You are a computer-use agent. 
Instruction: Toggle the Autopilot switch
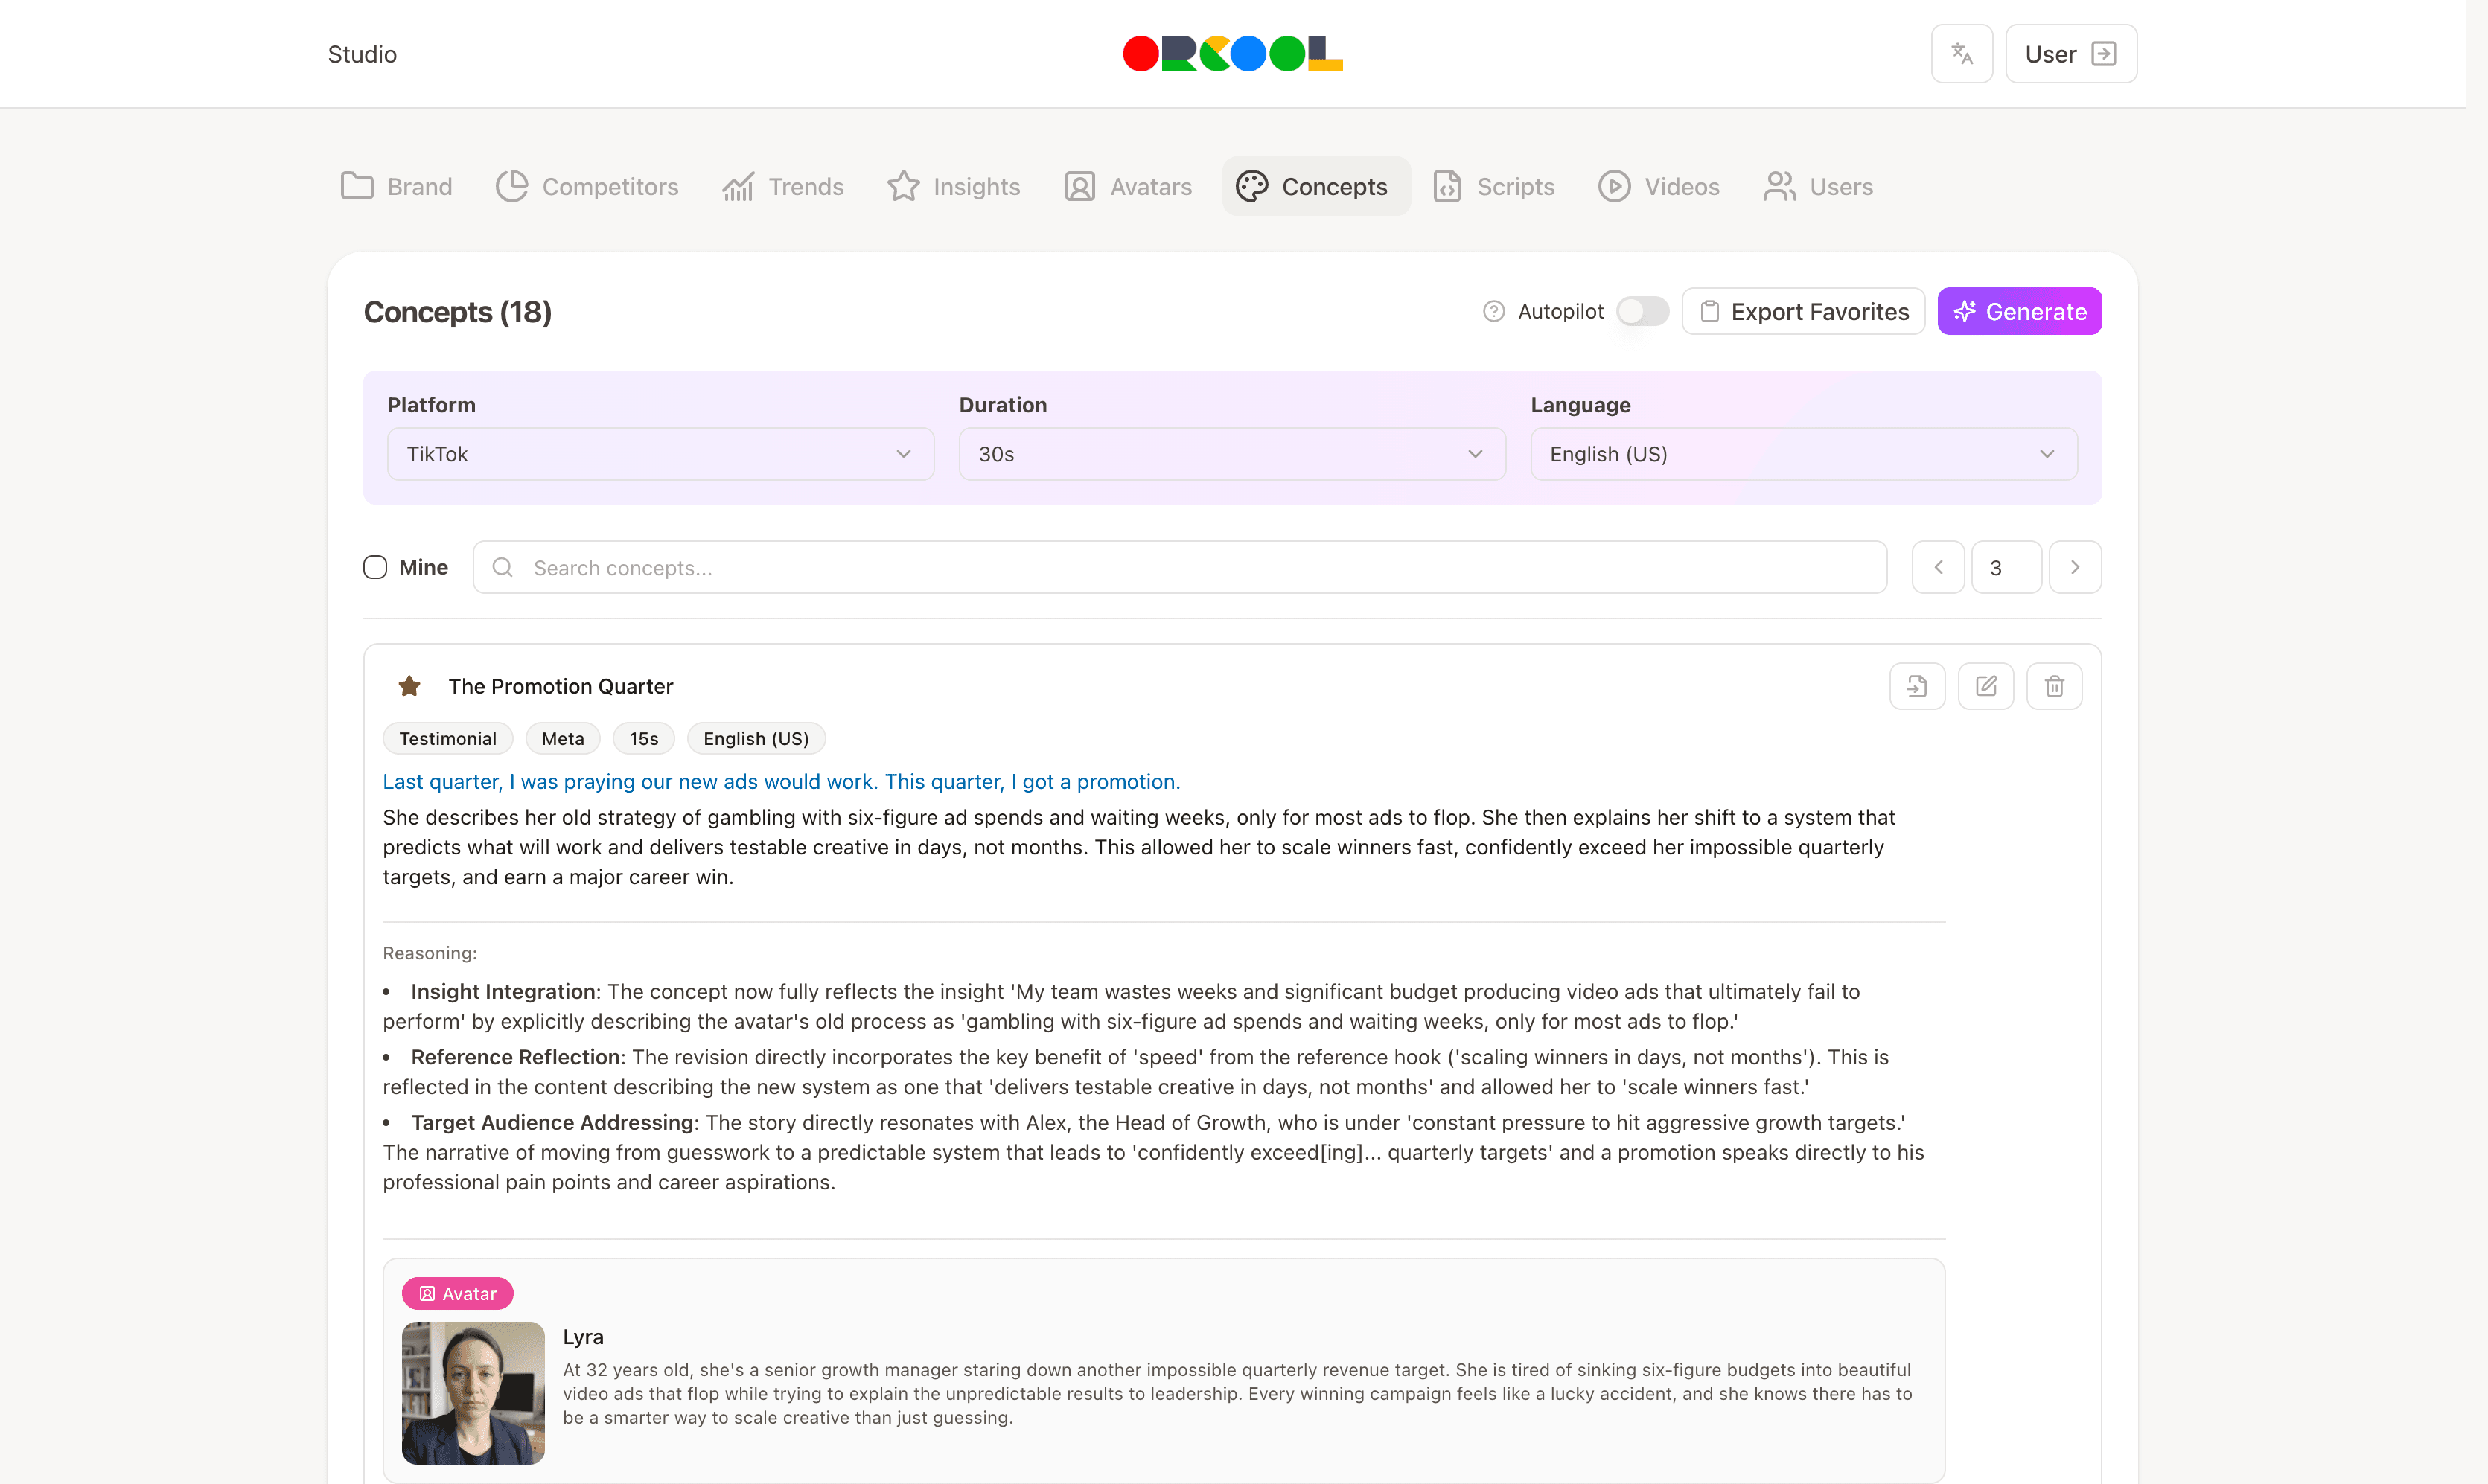pos(1642,311)
